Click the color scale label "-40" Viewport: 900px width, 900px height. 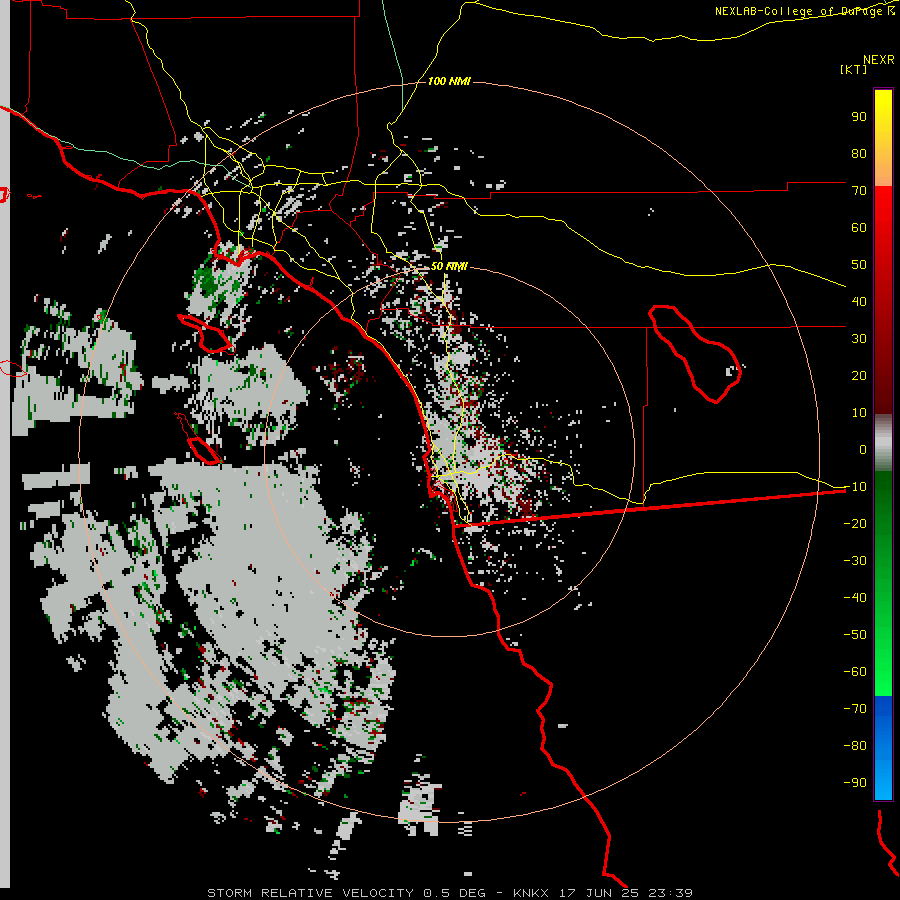point(855,598)
